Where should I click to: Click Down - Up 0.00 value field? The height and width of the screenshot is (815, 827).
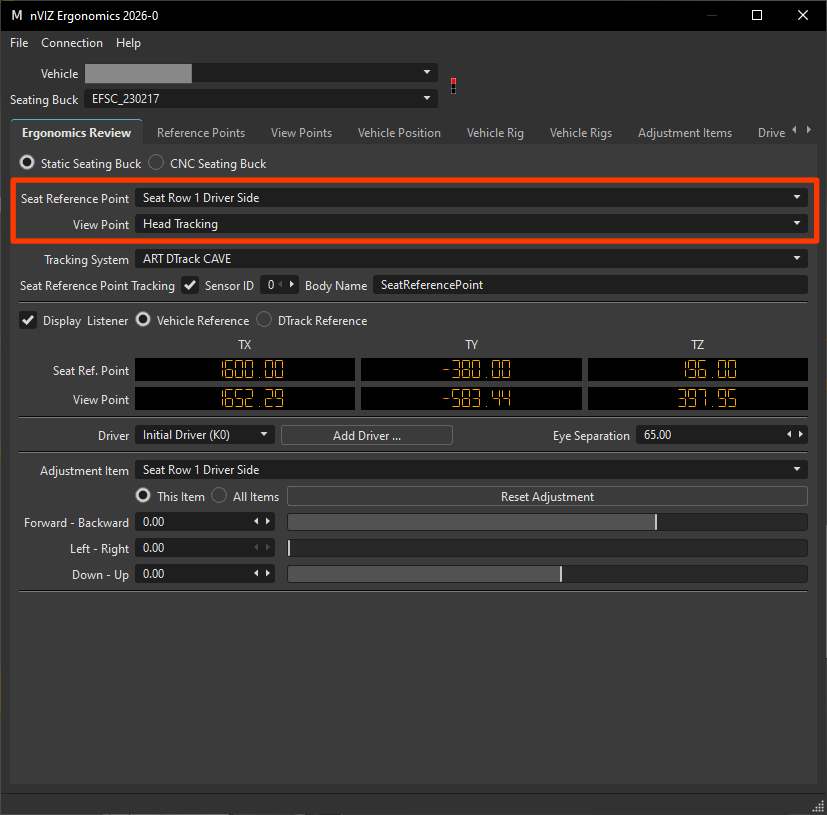tap(205, 573)
